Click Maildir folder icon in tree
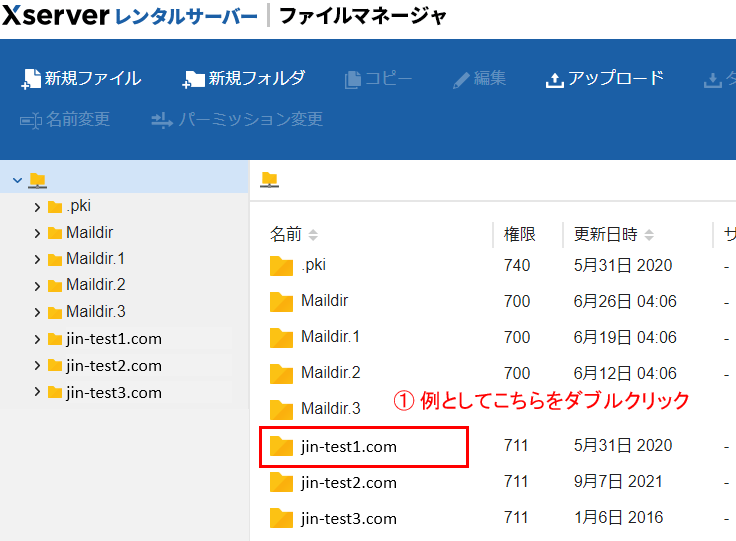The image size is (736, 541). tap(55, 233)
